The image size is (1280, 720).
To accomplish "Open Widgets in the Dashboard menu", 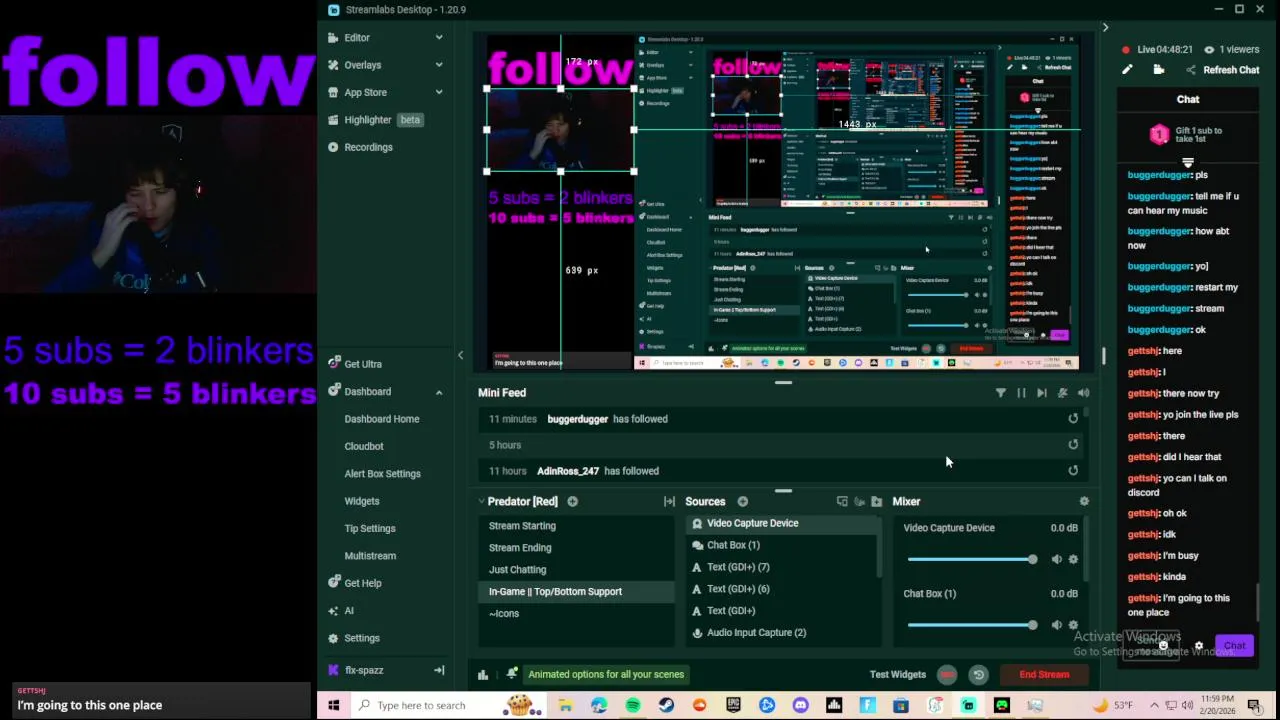I will tap(362, 501).
